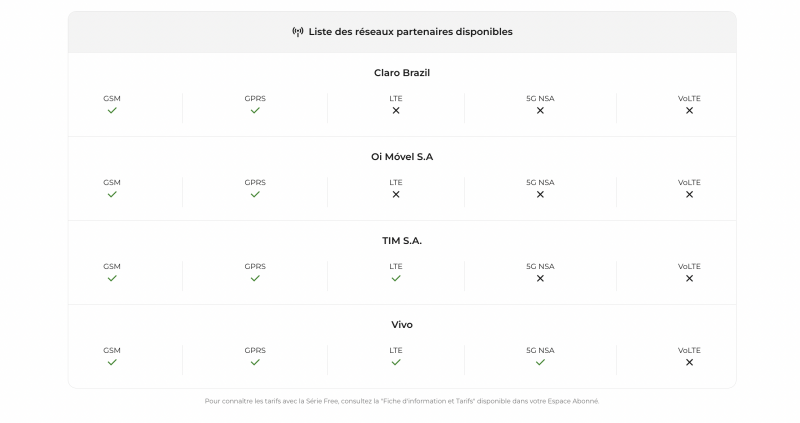Click the GSM checkmark under Claro Brazil
The width and height of the screenshot is (800, 423).
(112, 110)
